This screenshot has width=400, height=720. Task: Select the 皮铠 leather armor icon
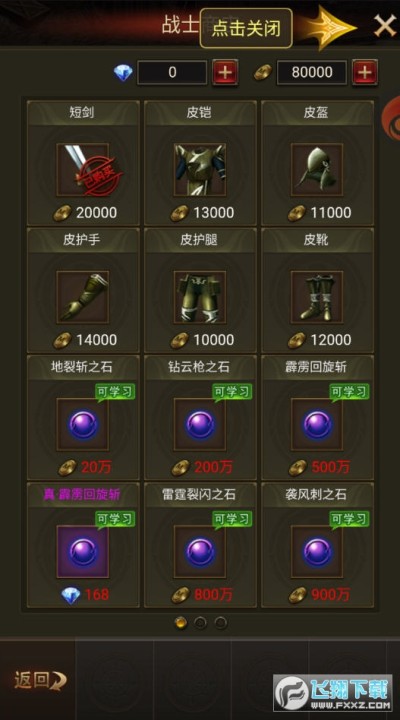pos(200,170)
